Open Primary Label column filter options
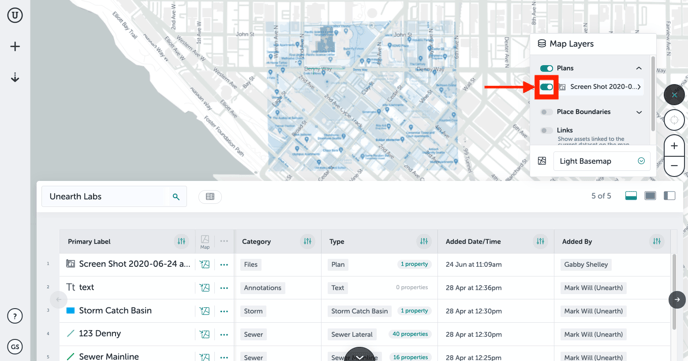The width and height of the screenshot is (688, 361). (181, 241)
